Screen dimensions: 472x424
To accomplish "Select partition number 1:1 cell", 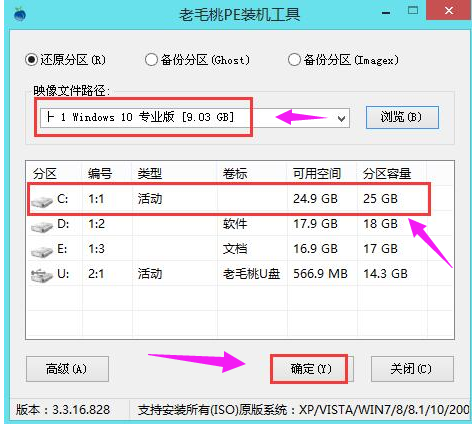I will (96, 199).
